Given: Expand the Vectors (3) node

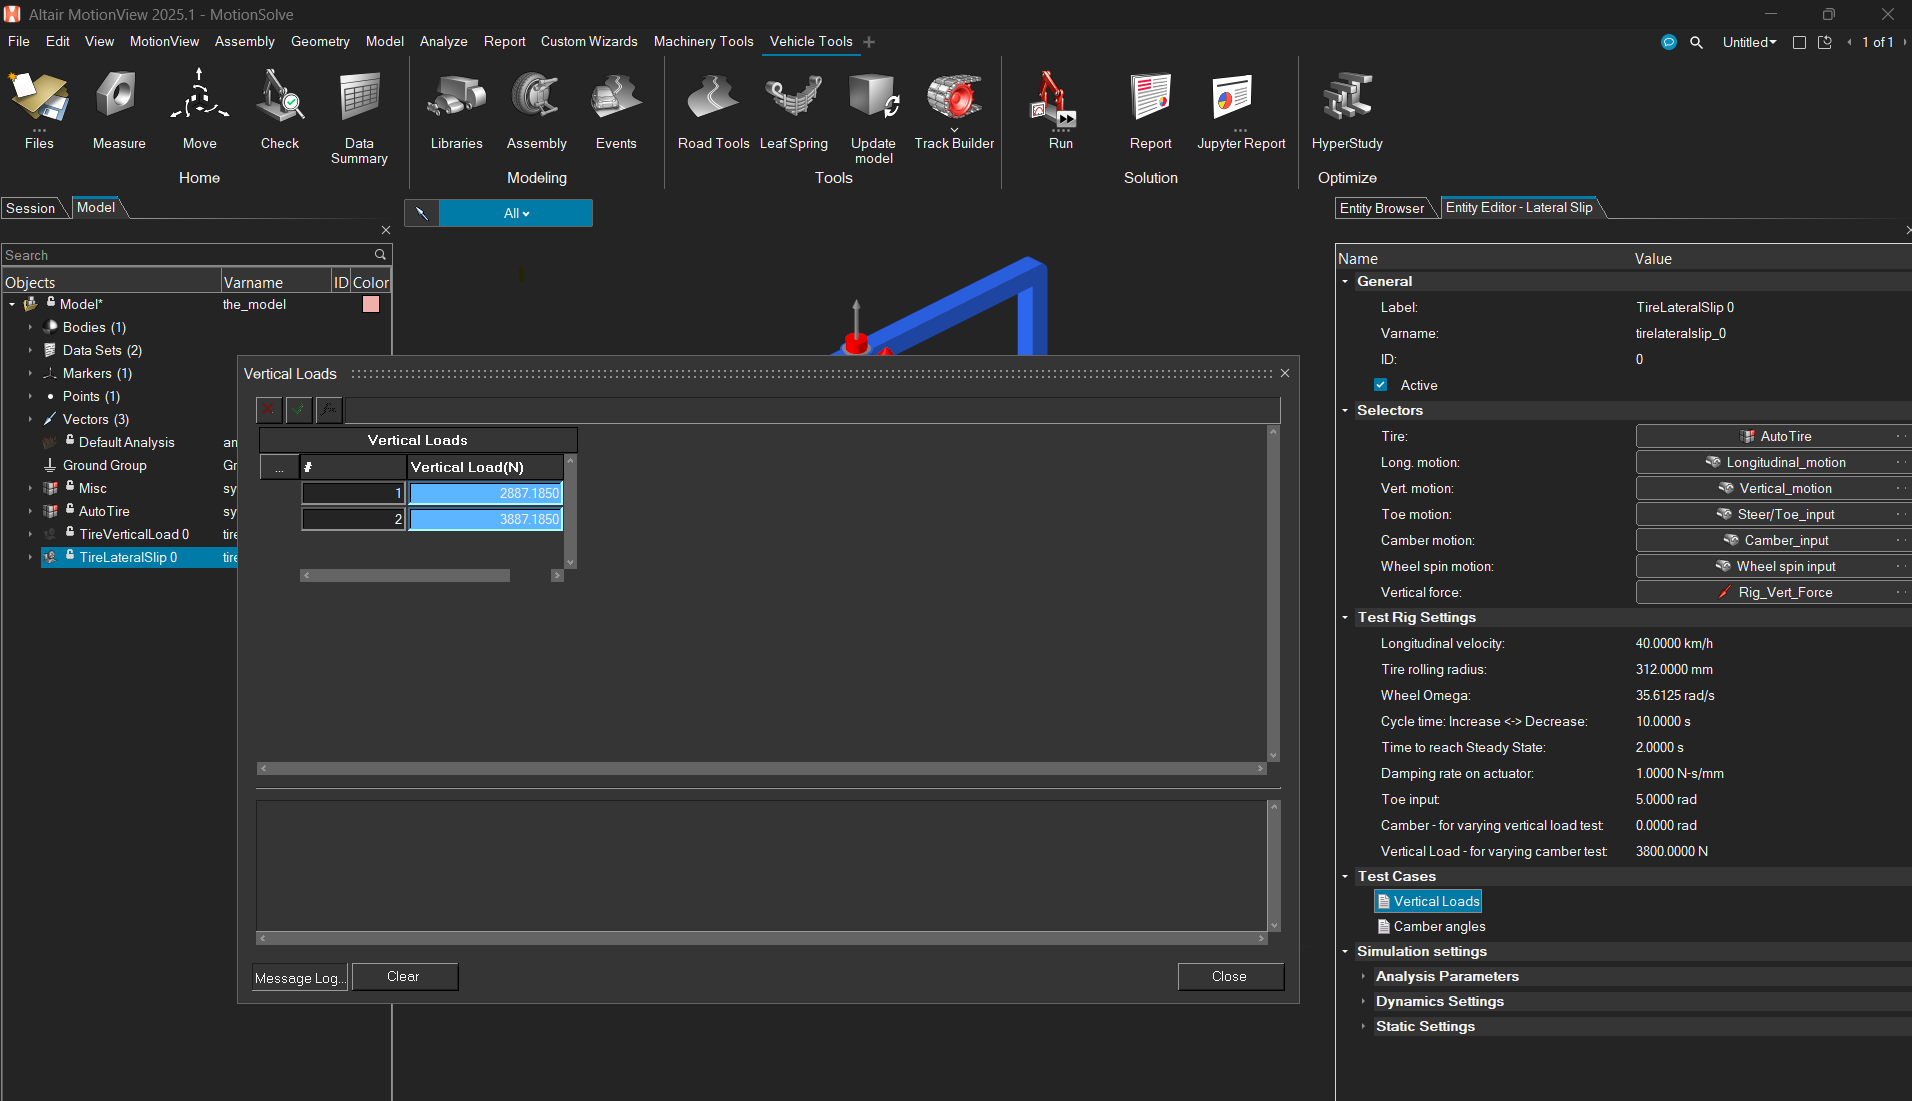Looking at the screenshot, I should coord(30,419).
